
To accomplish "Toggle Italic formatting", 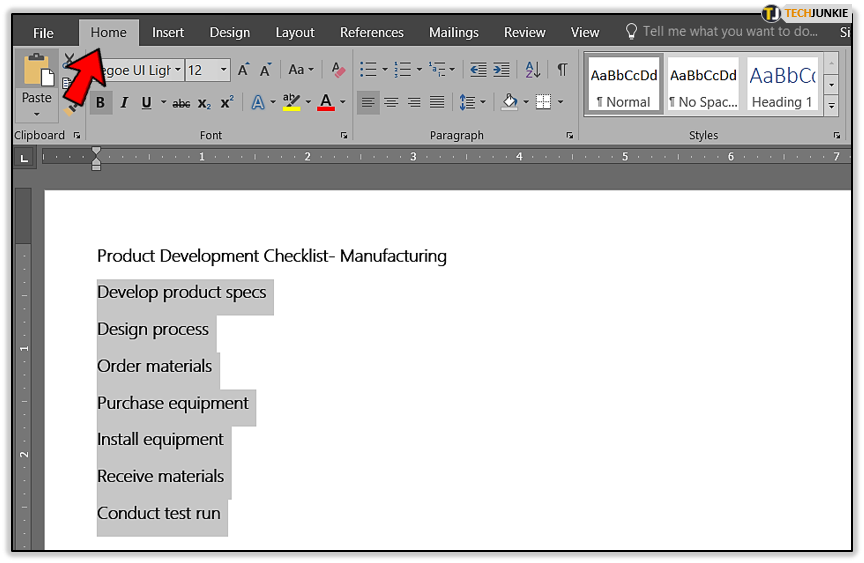I will 124,102.
